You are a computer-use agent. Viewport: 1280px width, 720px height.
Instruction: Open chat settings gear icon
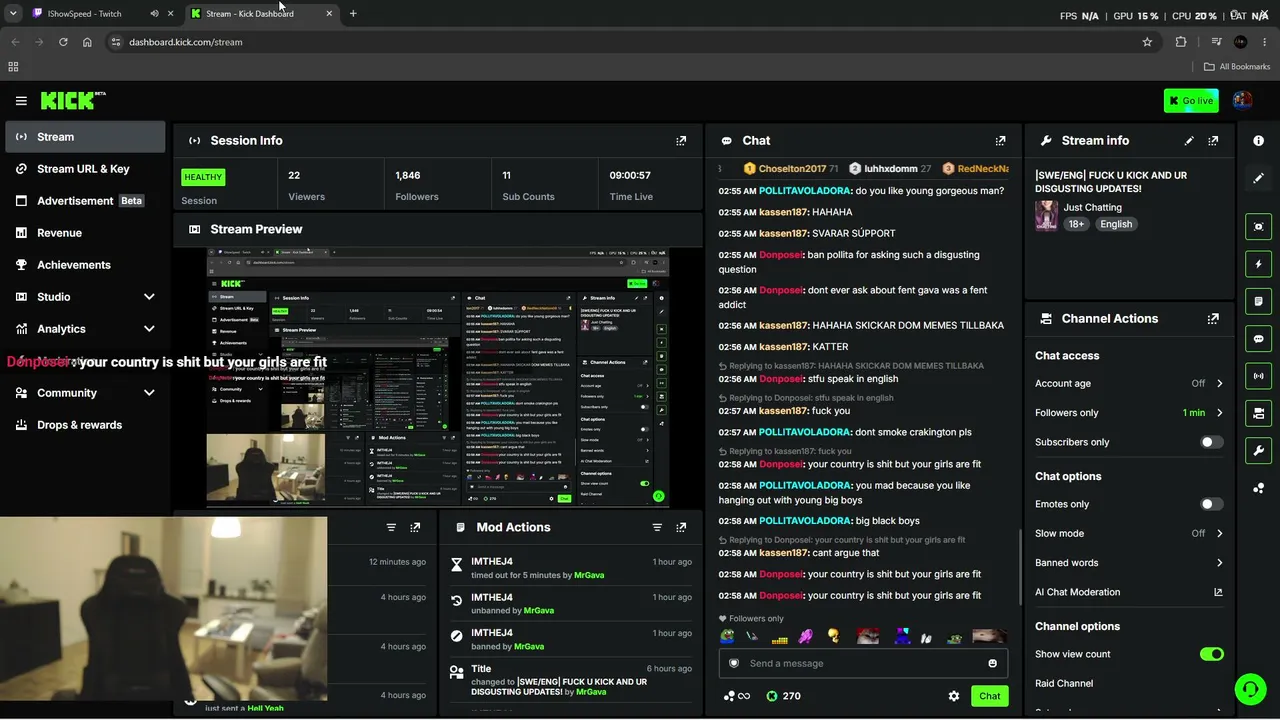pyautogui.click(x=953, y=696)
